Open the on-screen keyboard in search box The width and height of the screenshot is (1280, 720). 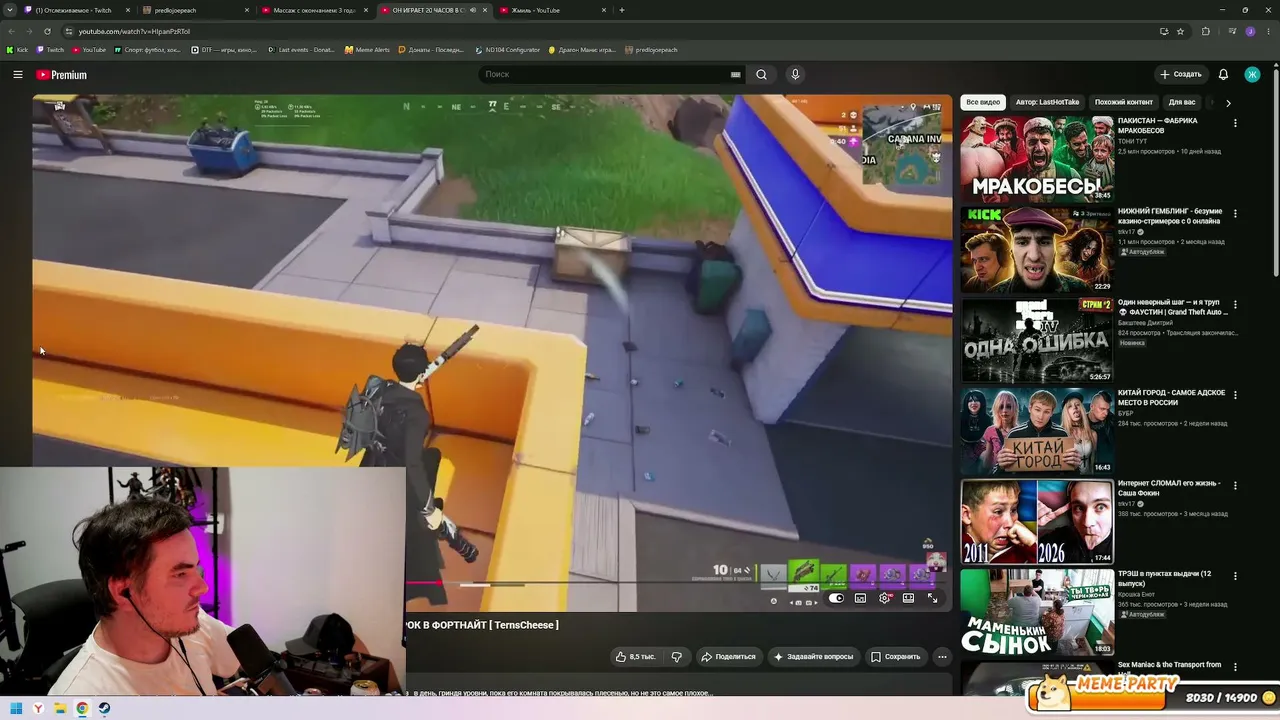(x=735, y=75)
